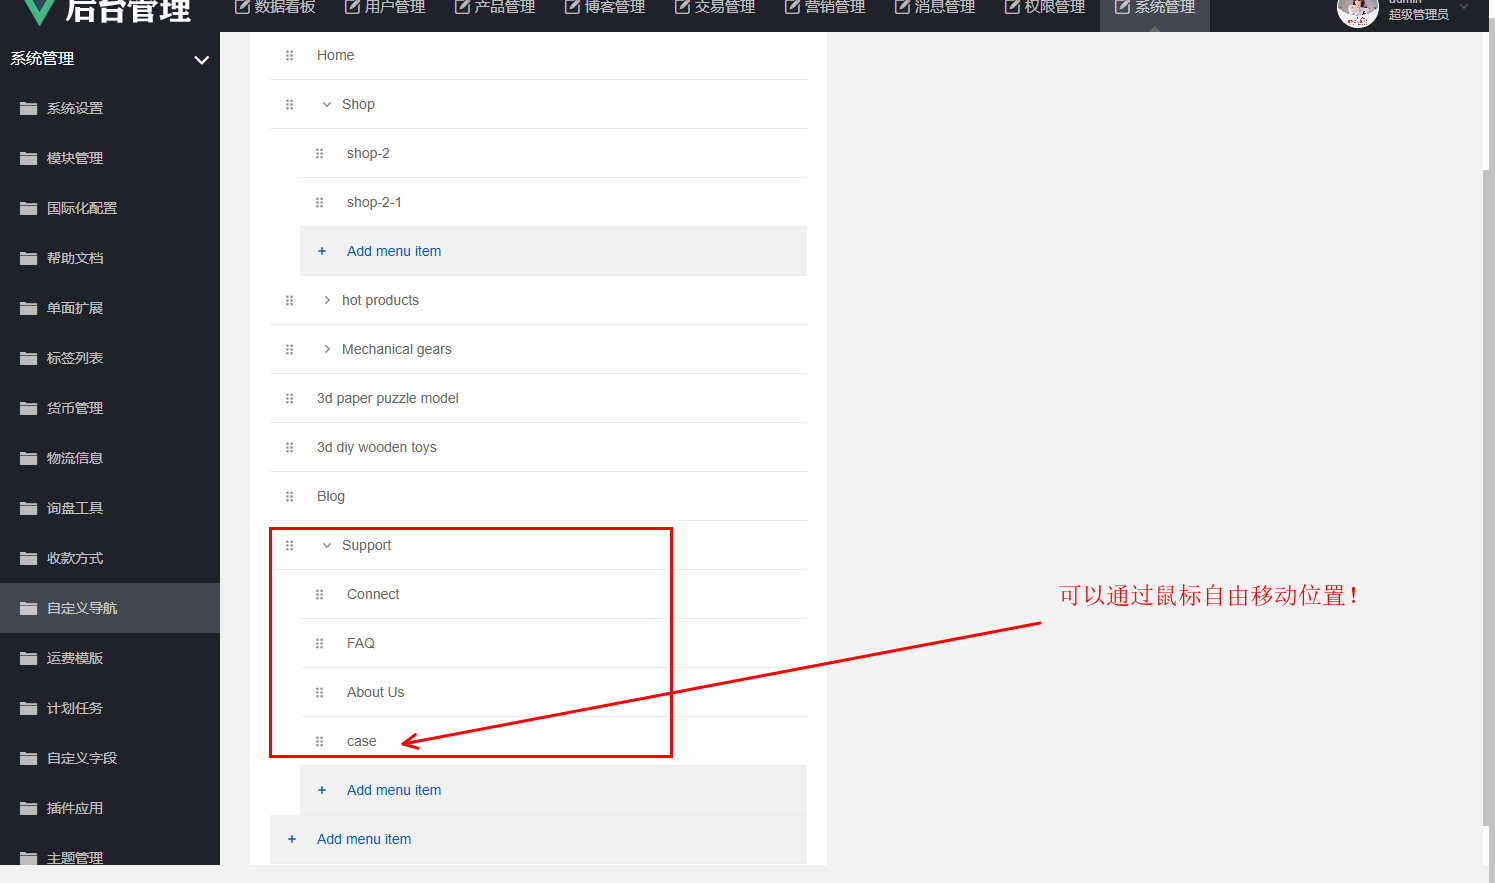
Task: Click Add menu item under Support
Action: (x=394, y=791)
